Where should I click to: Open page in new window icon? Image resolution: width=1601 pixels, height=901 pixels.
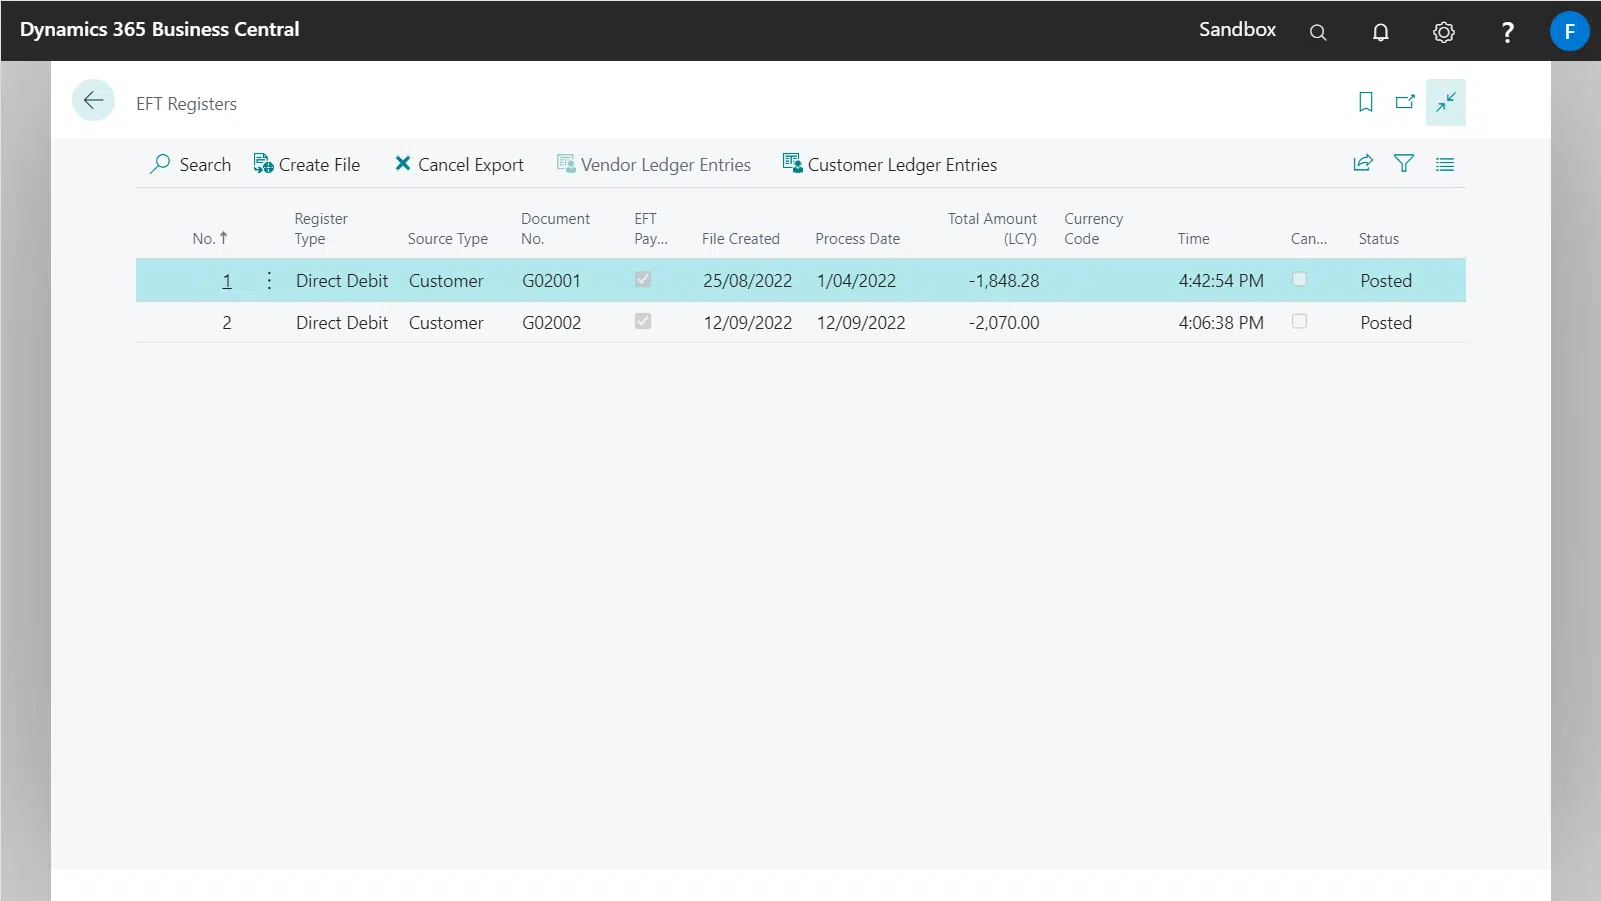pyautogui.click(x=1405, y=102)
